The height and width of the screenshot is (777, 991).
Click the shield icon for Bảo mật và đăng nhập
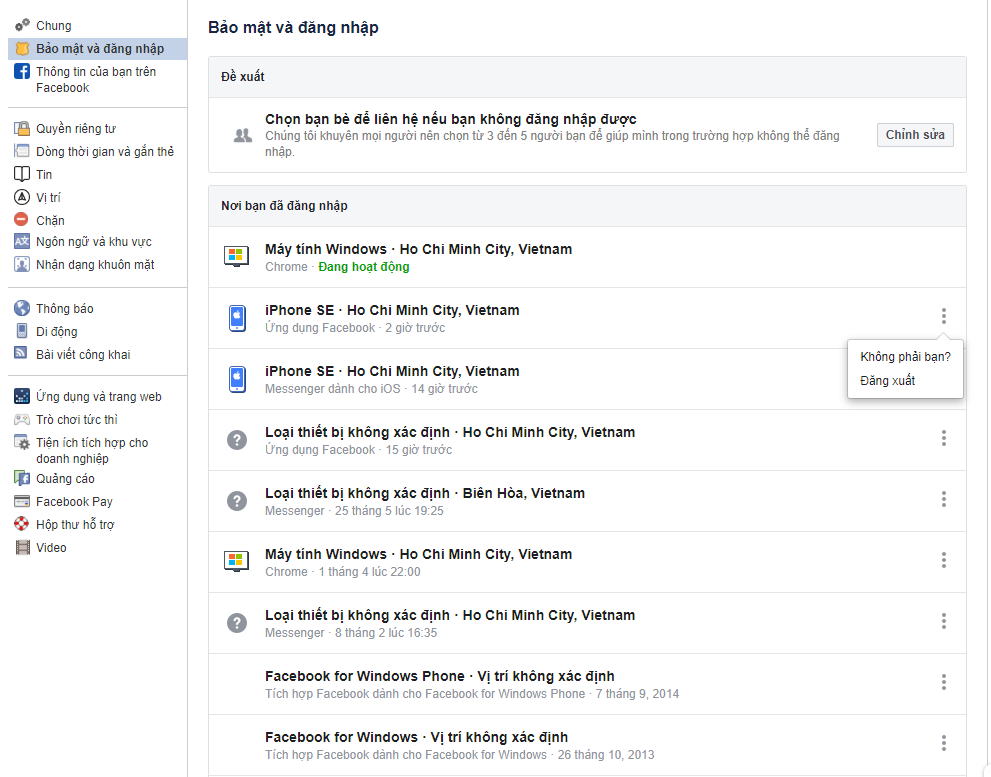(22, 49)
